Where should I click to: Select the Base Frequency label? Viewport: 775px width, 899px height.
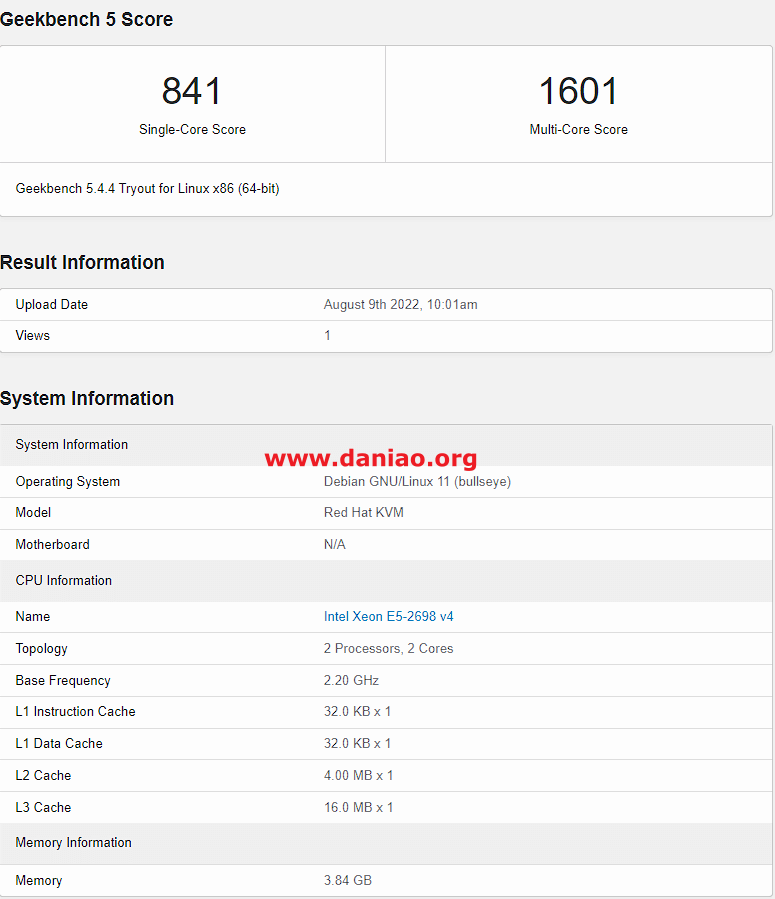[63, 681]
